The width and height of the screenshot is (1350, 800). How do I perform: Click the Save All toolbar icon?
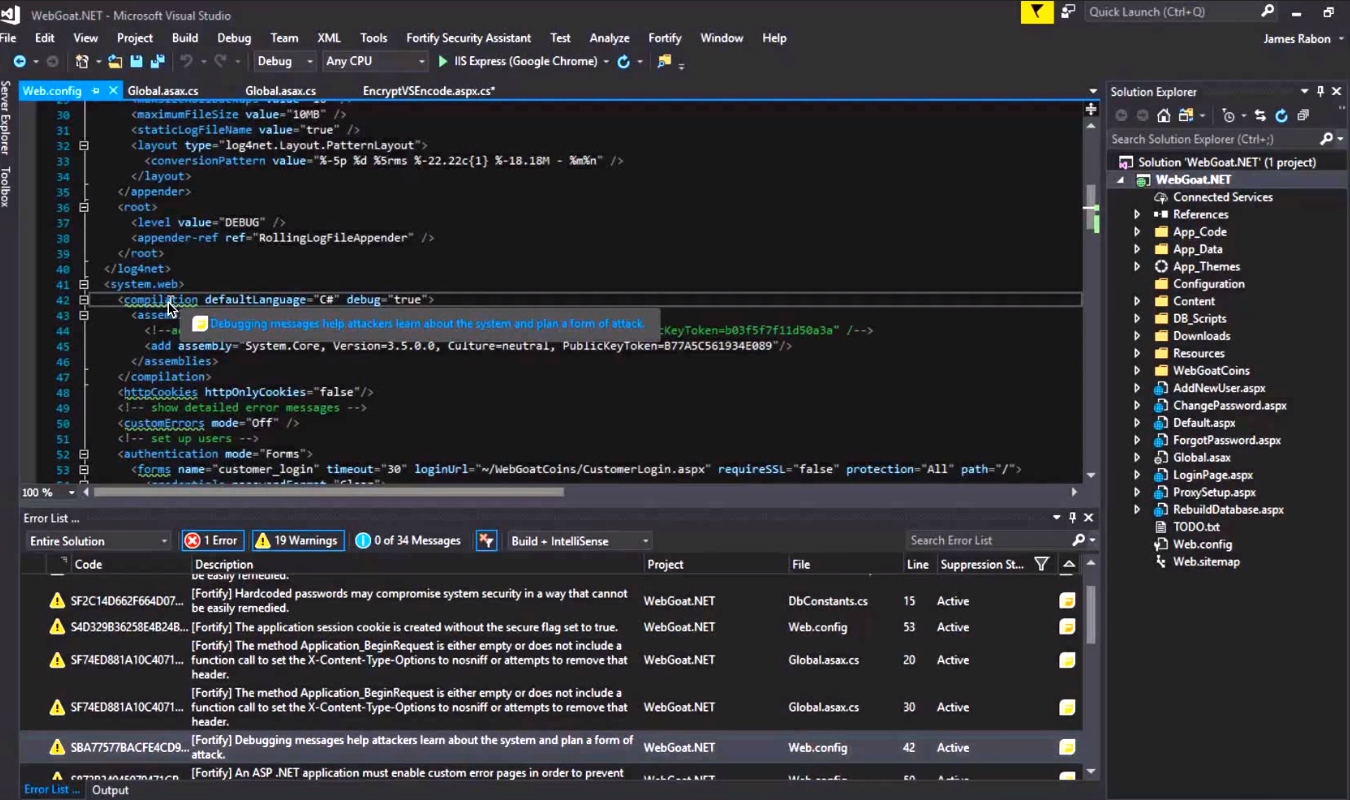[157, 62]
